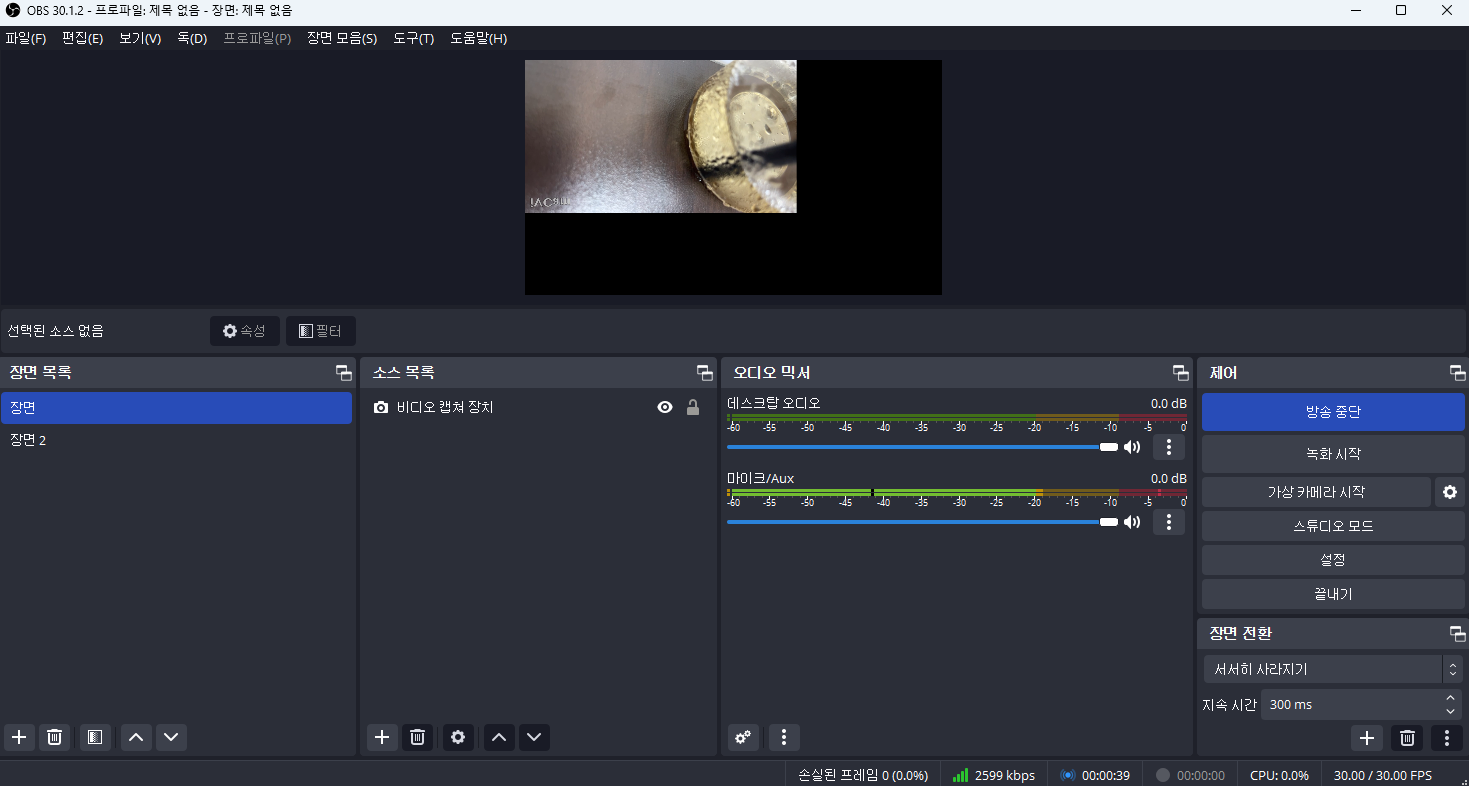Click 2599 kbps bitrate in status bar

coord(993,775)
